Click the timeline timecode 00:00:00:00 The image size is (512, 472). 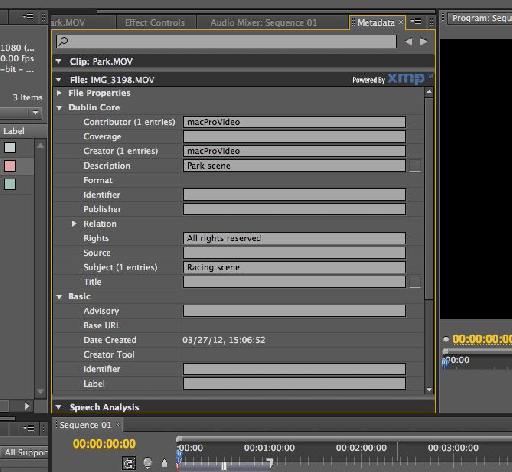[104, 444]
